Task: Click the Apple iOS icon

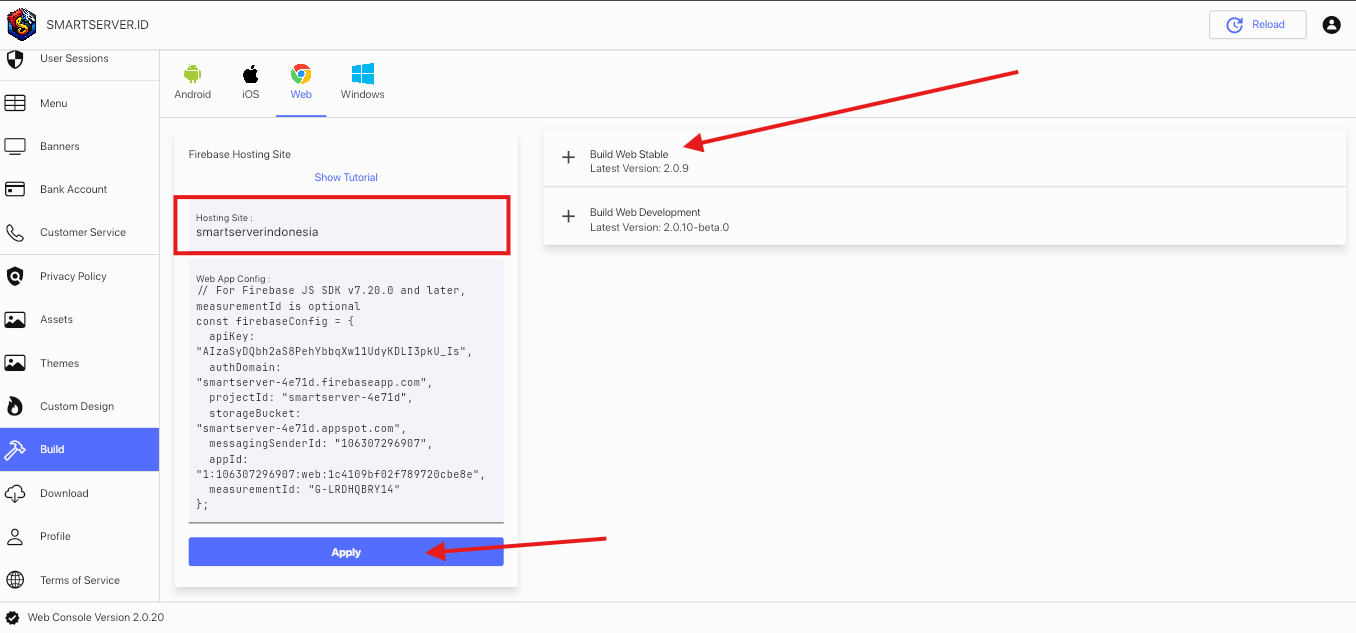Action: click(x=251, y=74)
